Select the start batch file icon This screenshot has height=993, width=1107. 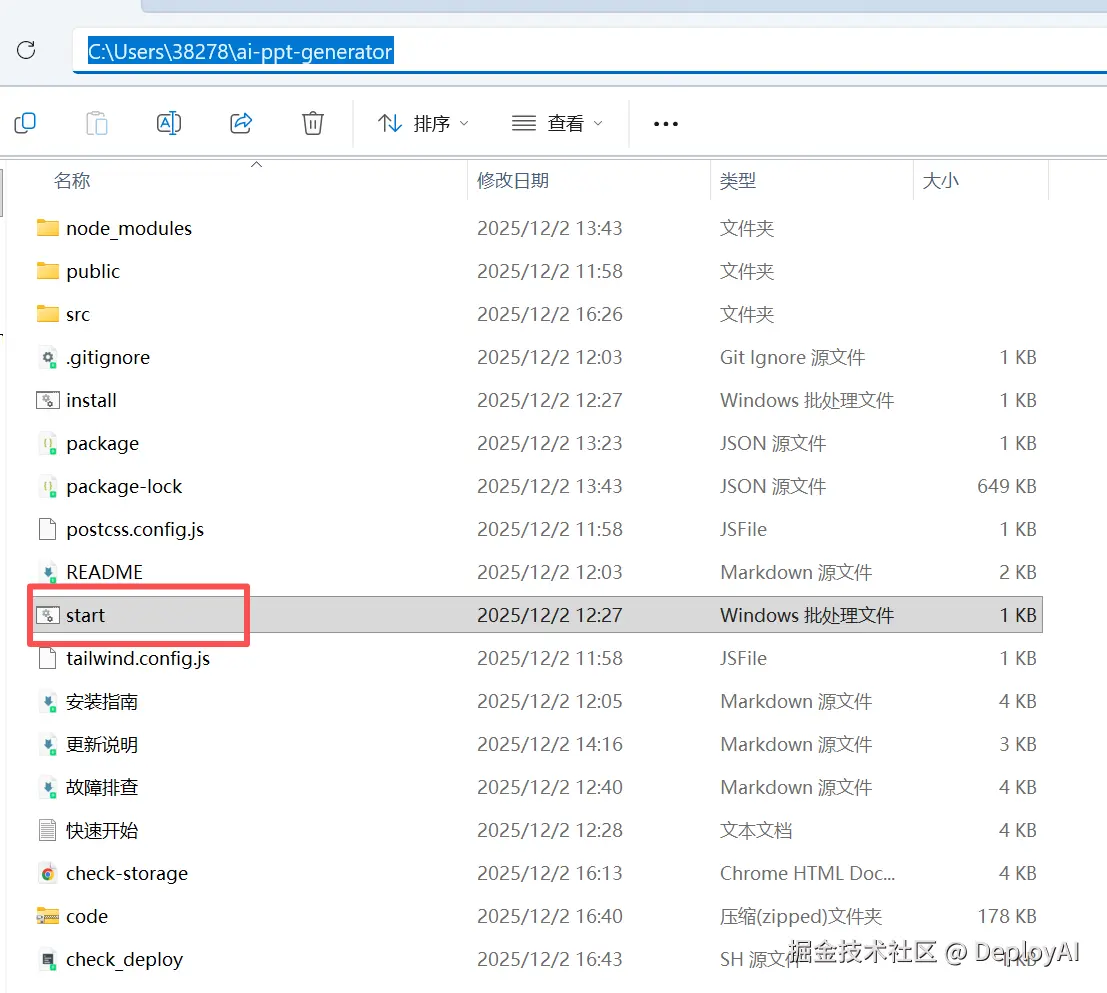click(47, 615)
